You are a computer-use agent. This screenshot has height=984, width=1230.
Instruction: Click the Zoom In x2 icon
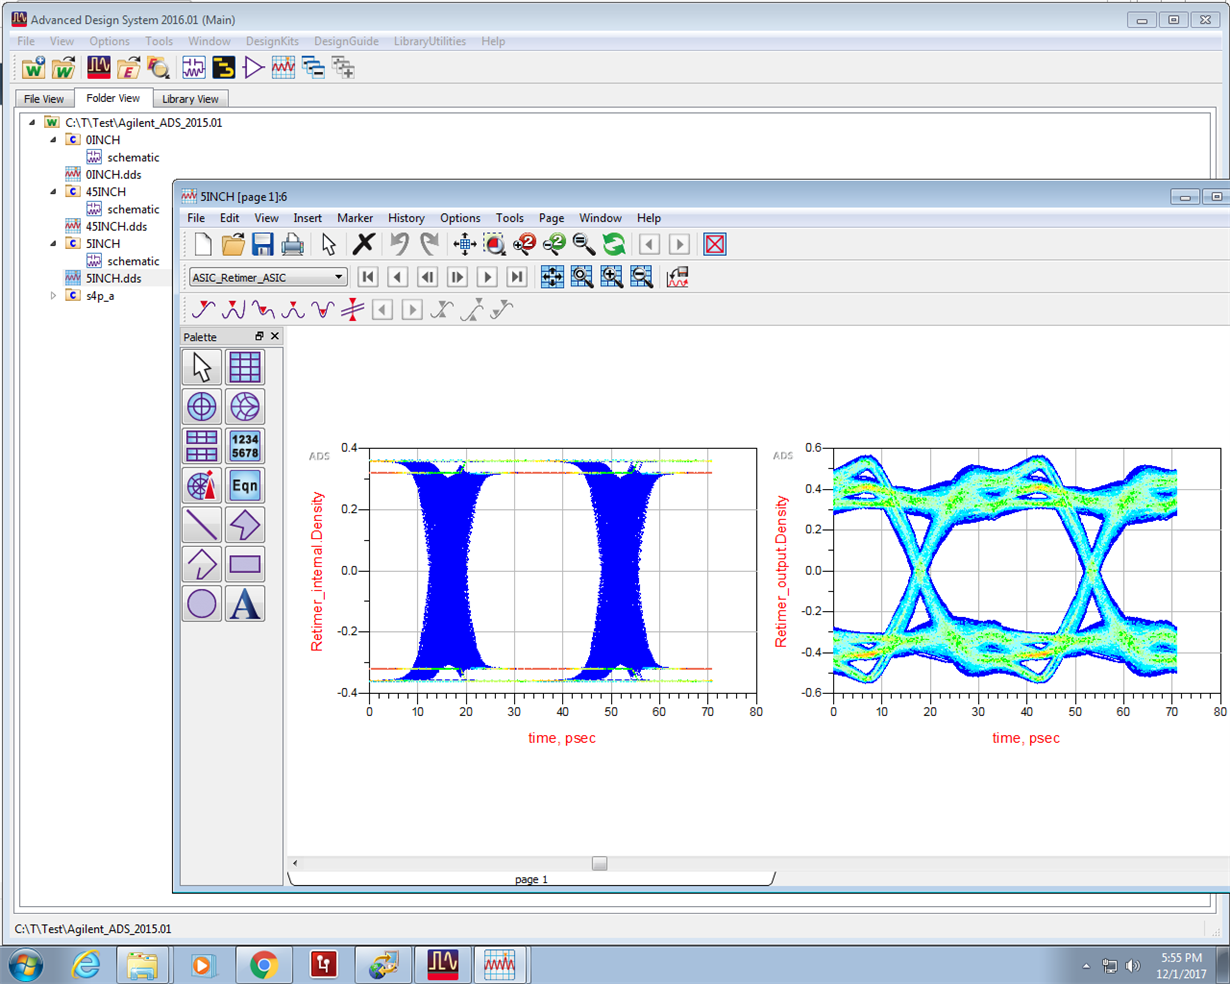pos(524,244)
